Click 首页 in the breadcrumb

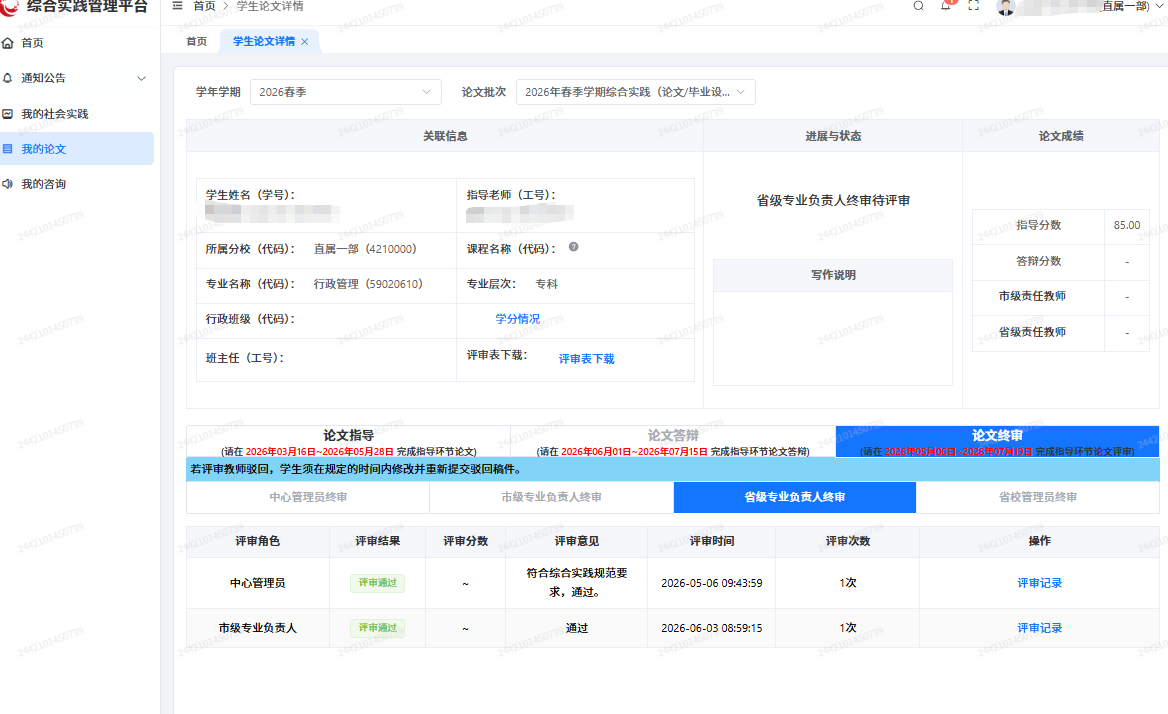pyautogui.click(x=204, y=6)
